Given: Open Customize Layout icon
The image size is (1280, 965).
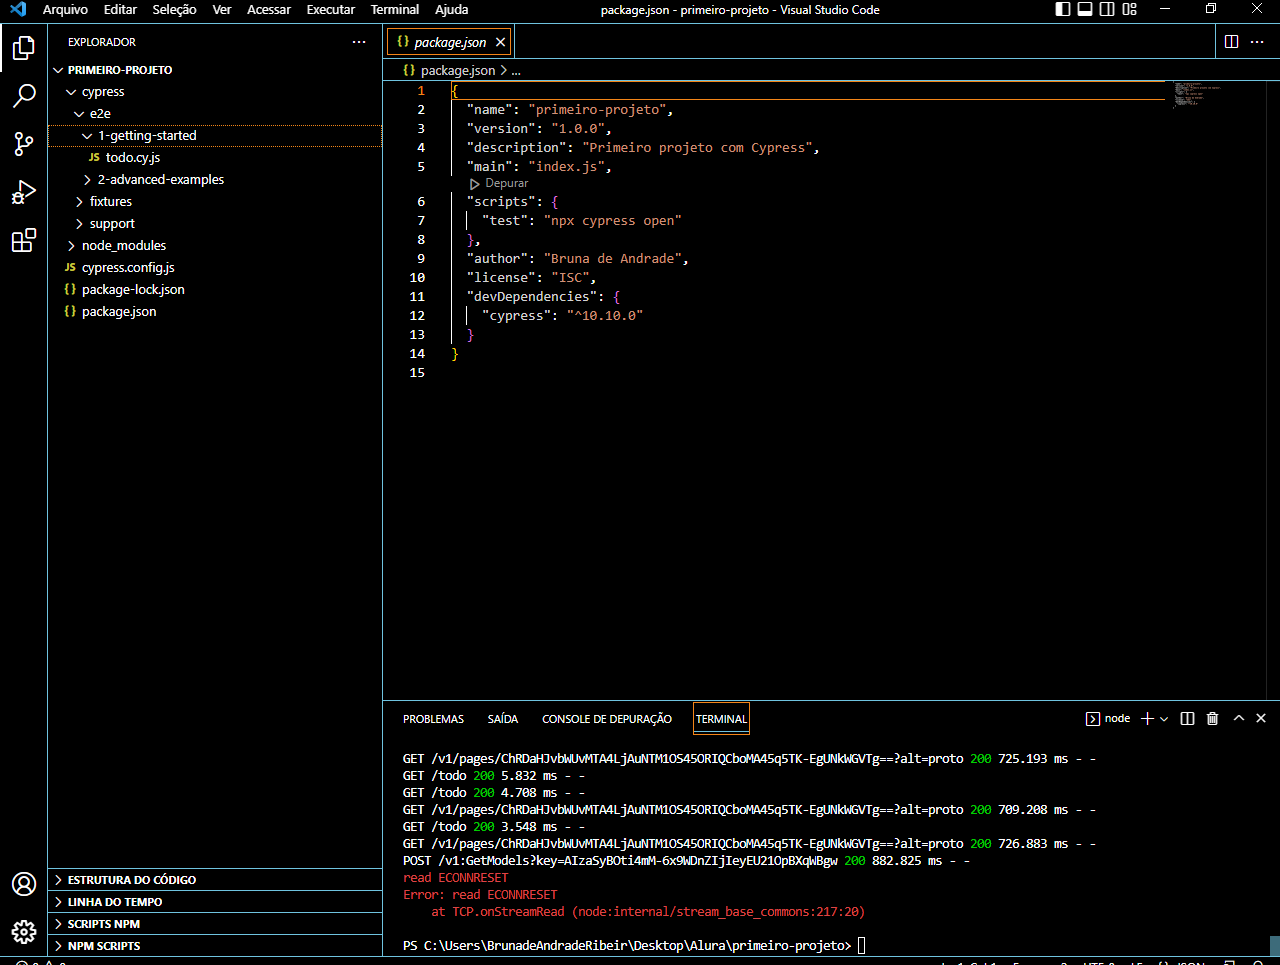Looking at the screenshot, I should [1130, 9].
